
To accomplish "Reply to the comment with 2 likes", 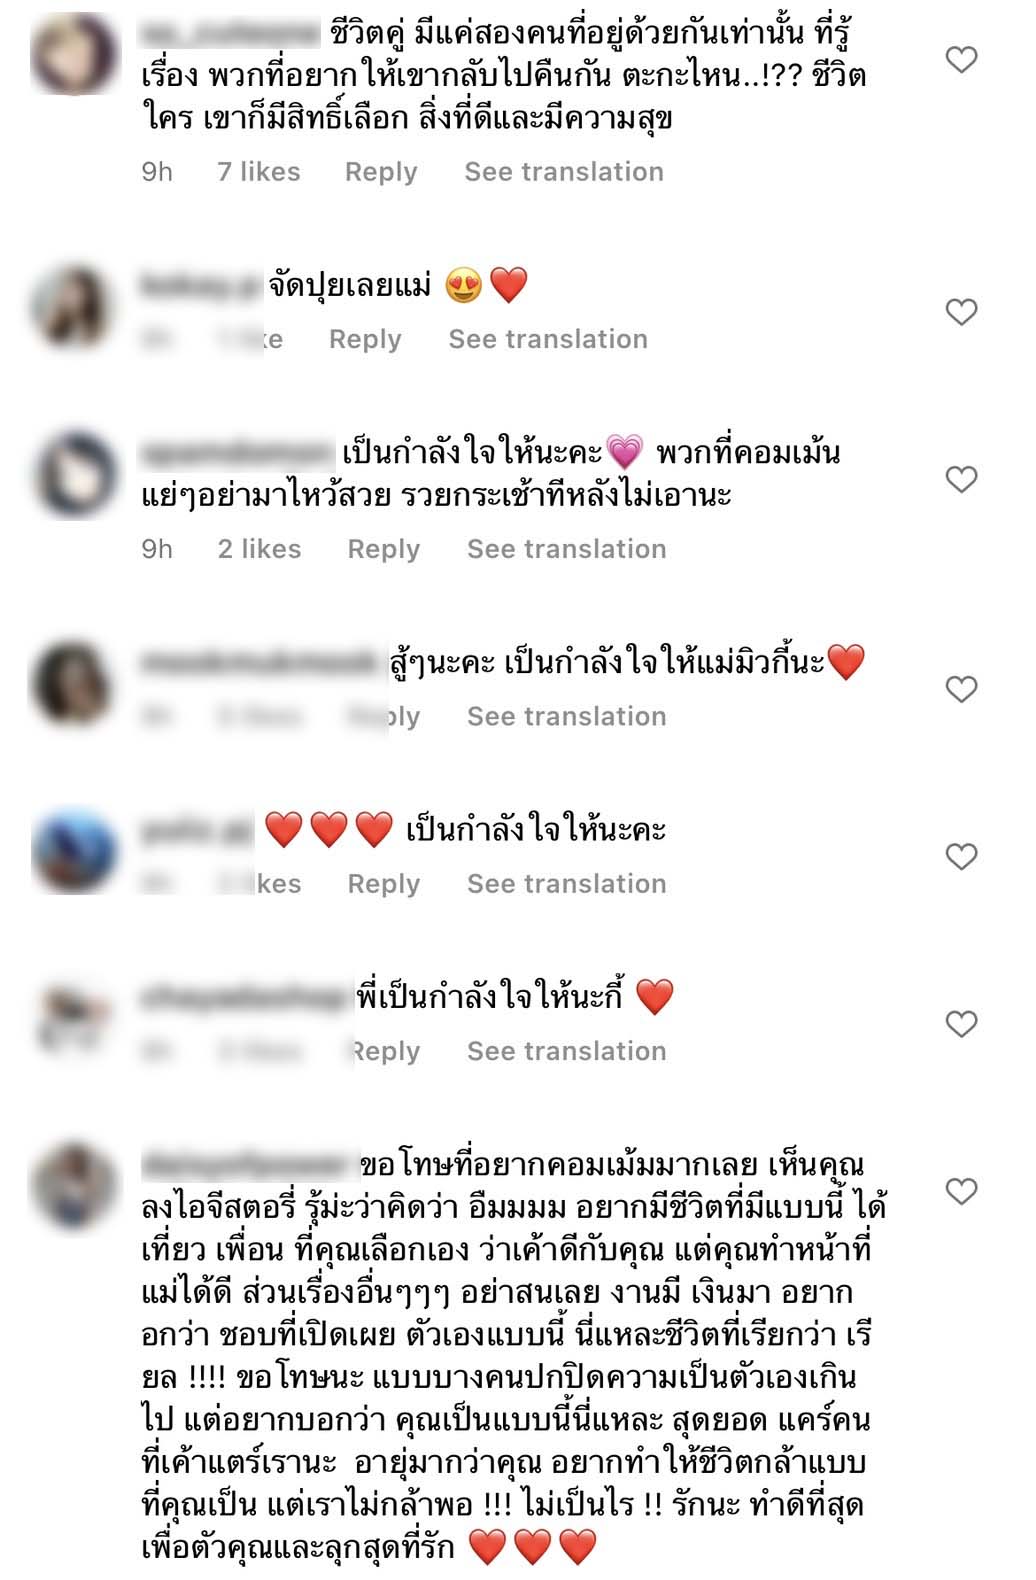I will click(x=384, y=549).
